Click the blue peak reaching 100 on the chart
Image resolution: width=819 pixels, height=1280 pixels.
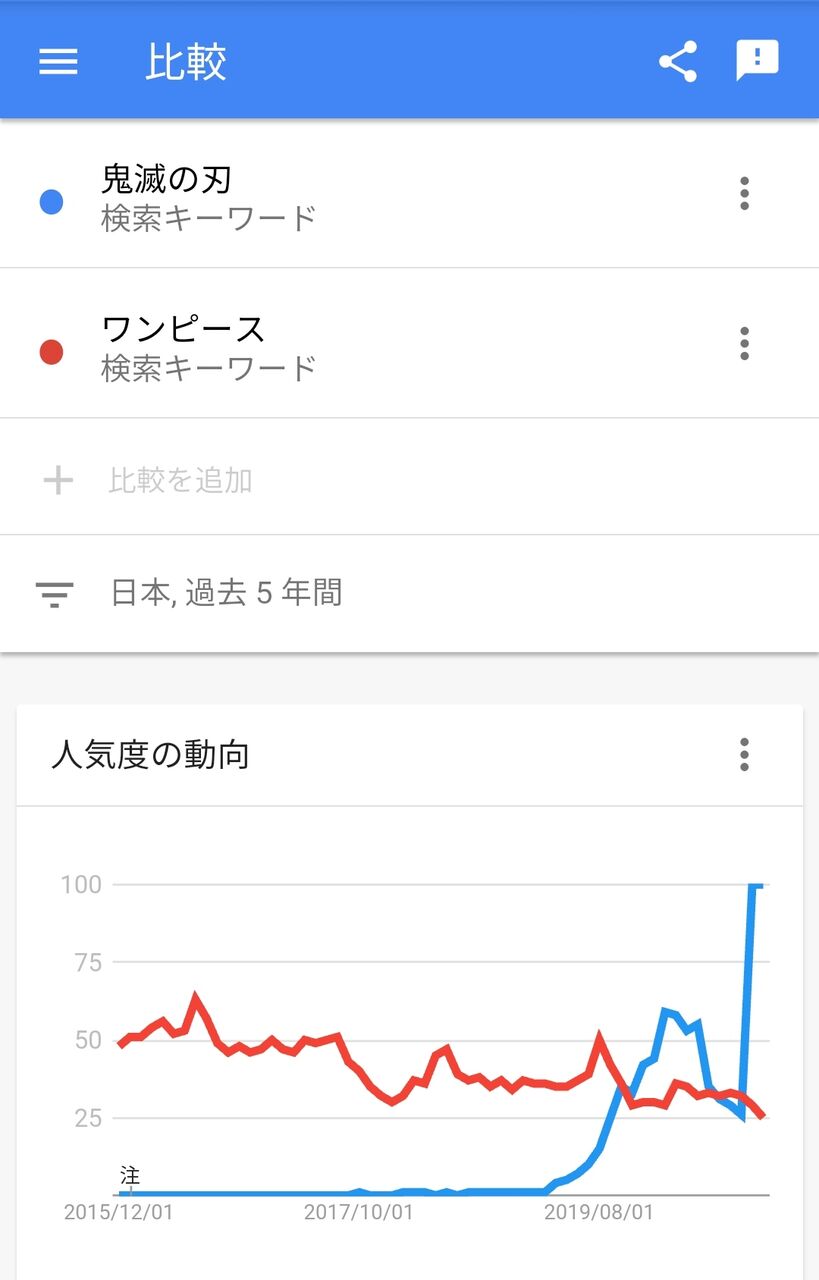coord(757,884)
